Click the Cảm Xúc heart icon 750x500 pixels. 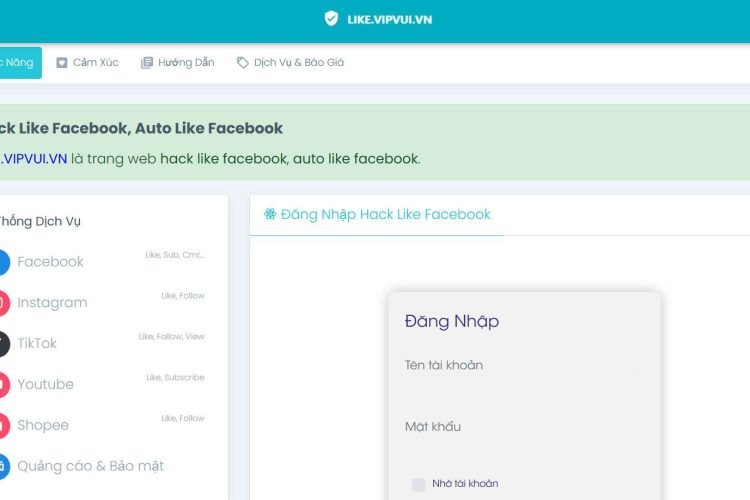click(x=62, y=63)
